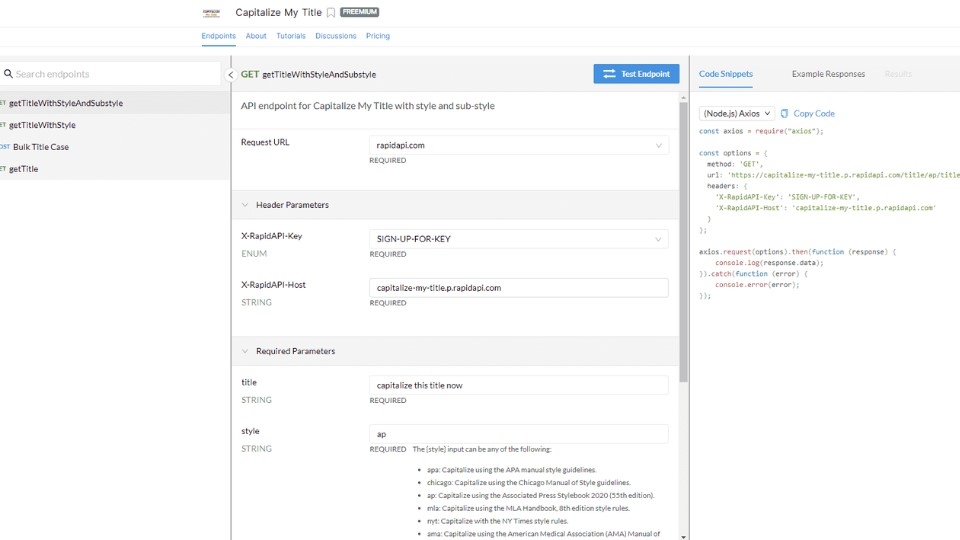Collapse the Required Parameters section
960x540 pixels.
tap(245, 352)
